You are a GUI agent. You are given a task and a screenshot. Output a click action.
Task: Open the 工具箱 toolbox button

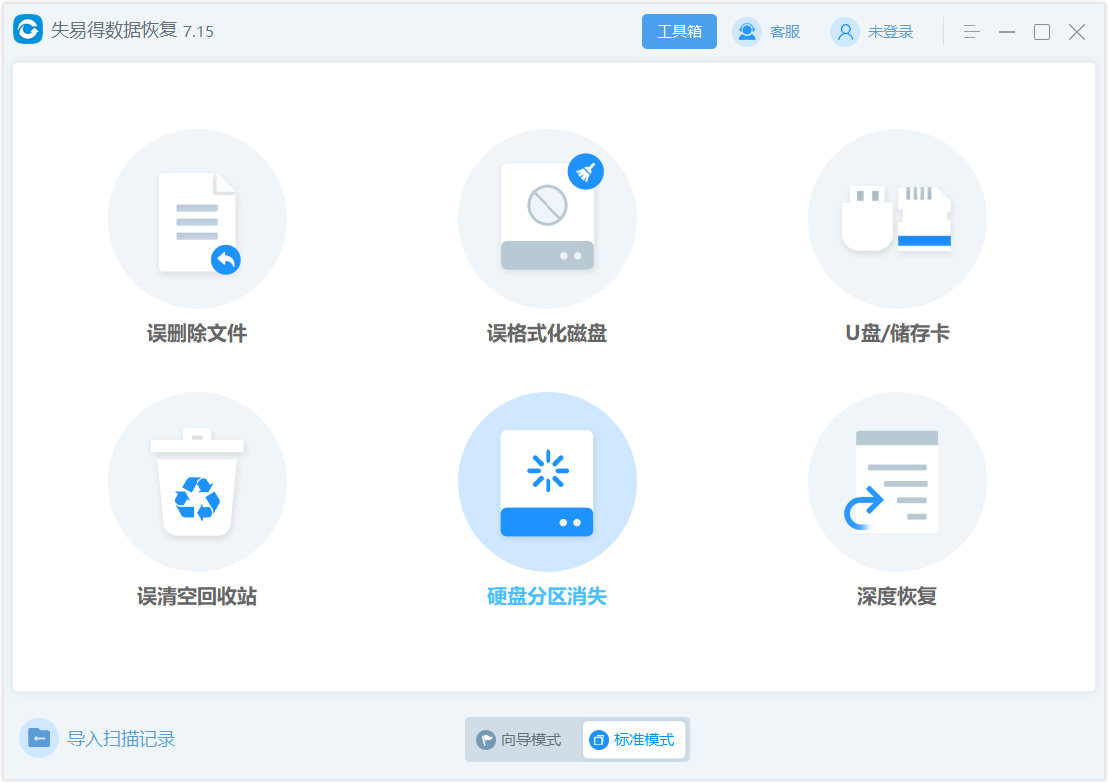click(x=679, y=32)
